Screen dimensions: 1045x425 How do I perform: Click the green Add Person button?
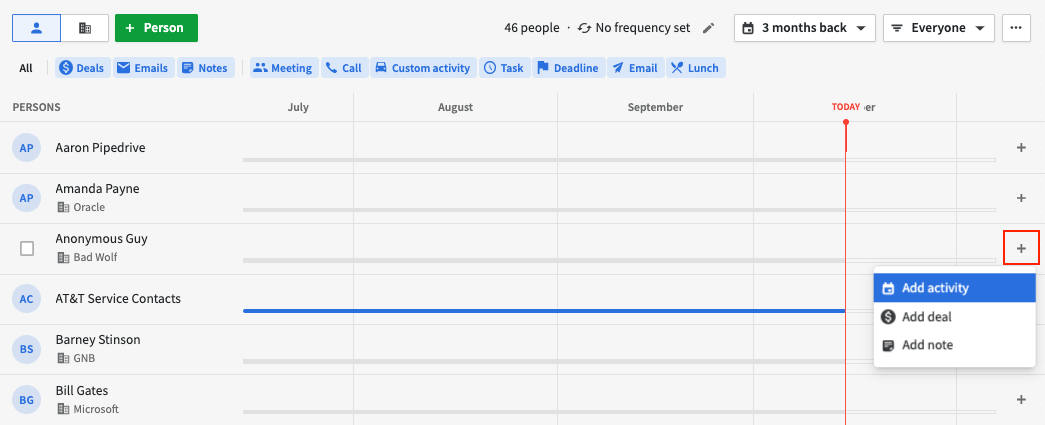click(x=156, y=28)
